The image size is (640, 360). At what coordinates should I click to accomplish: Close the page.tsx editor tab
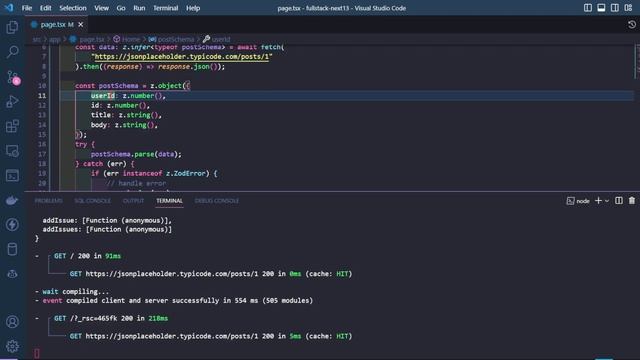pos(81,24)
